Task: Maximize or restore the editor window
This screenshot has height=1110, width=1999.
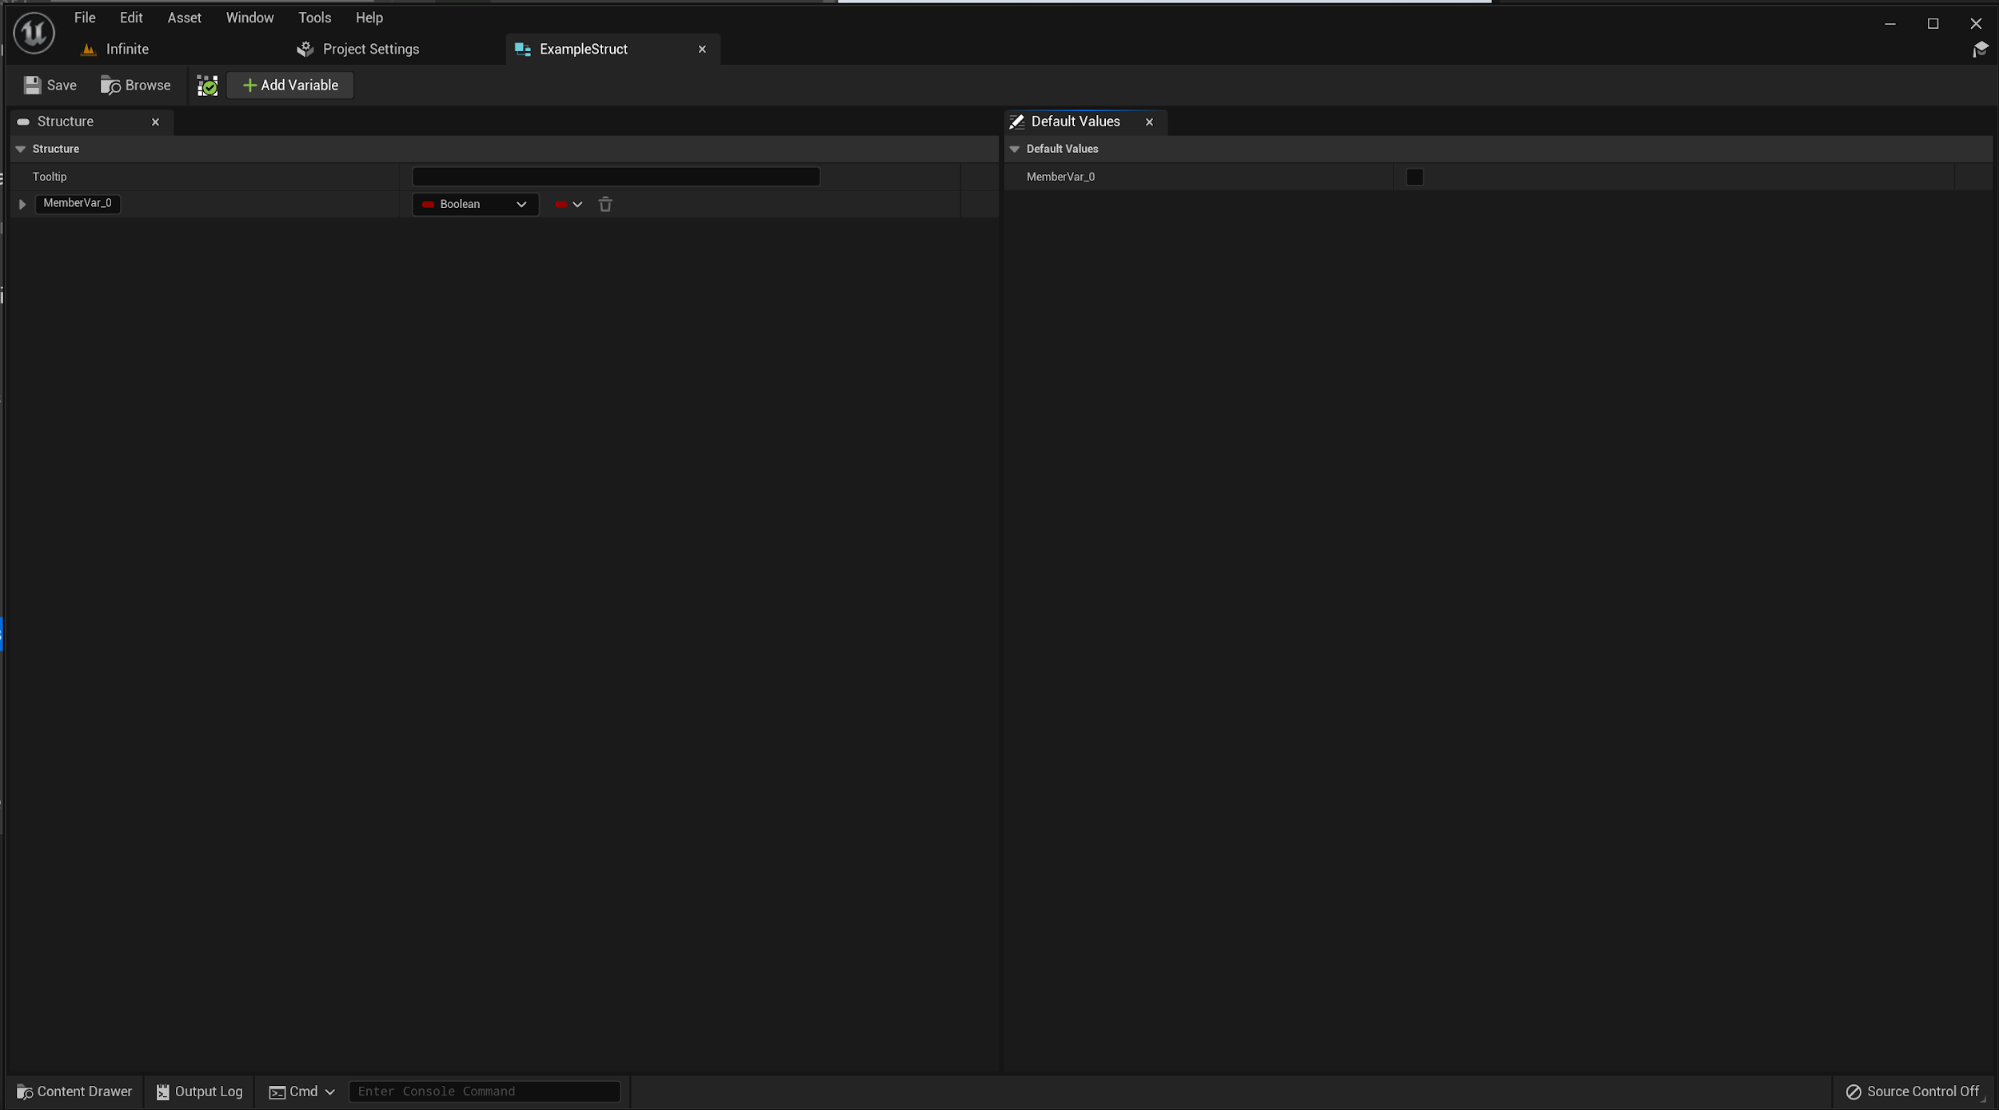Action: click(x=1933, y=23)
